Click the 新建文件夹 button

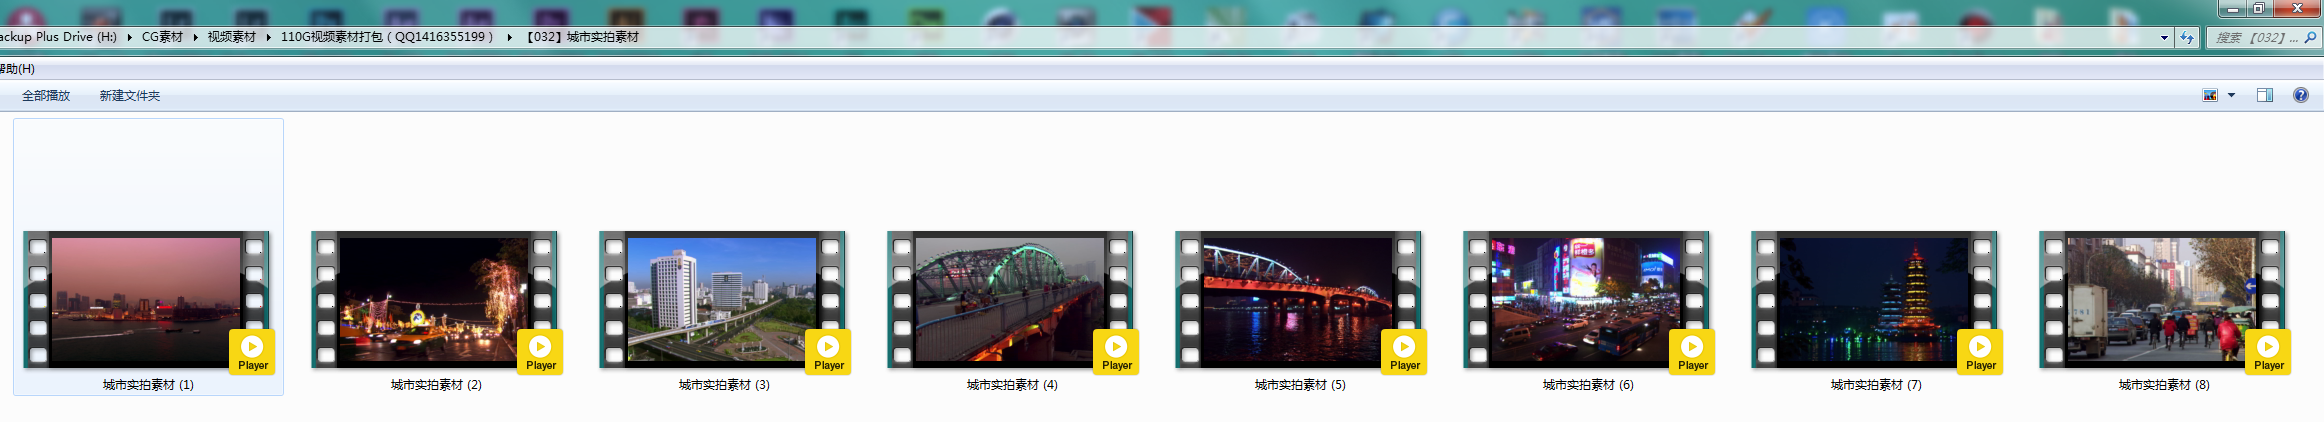130,96
